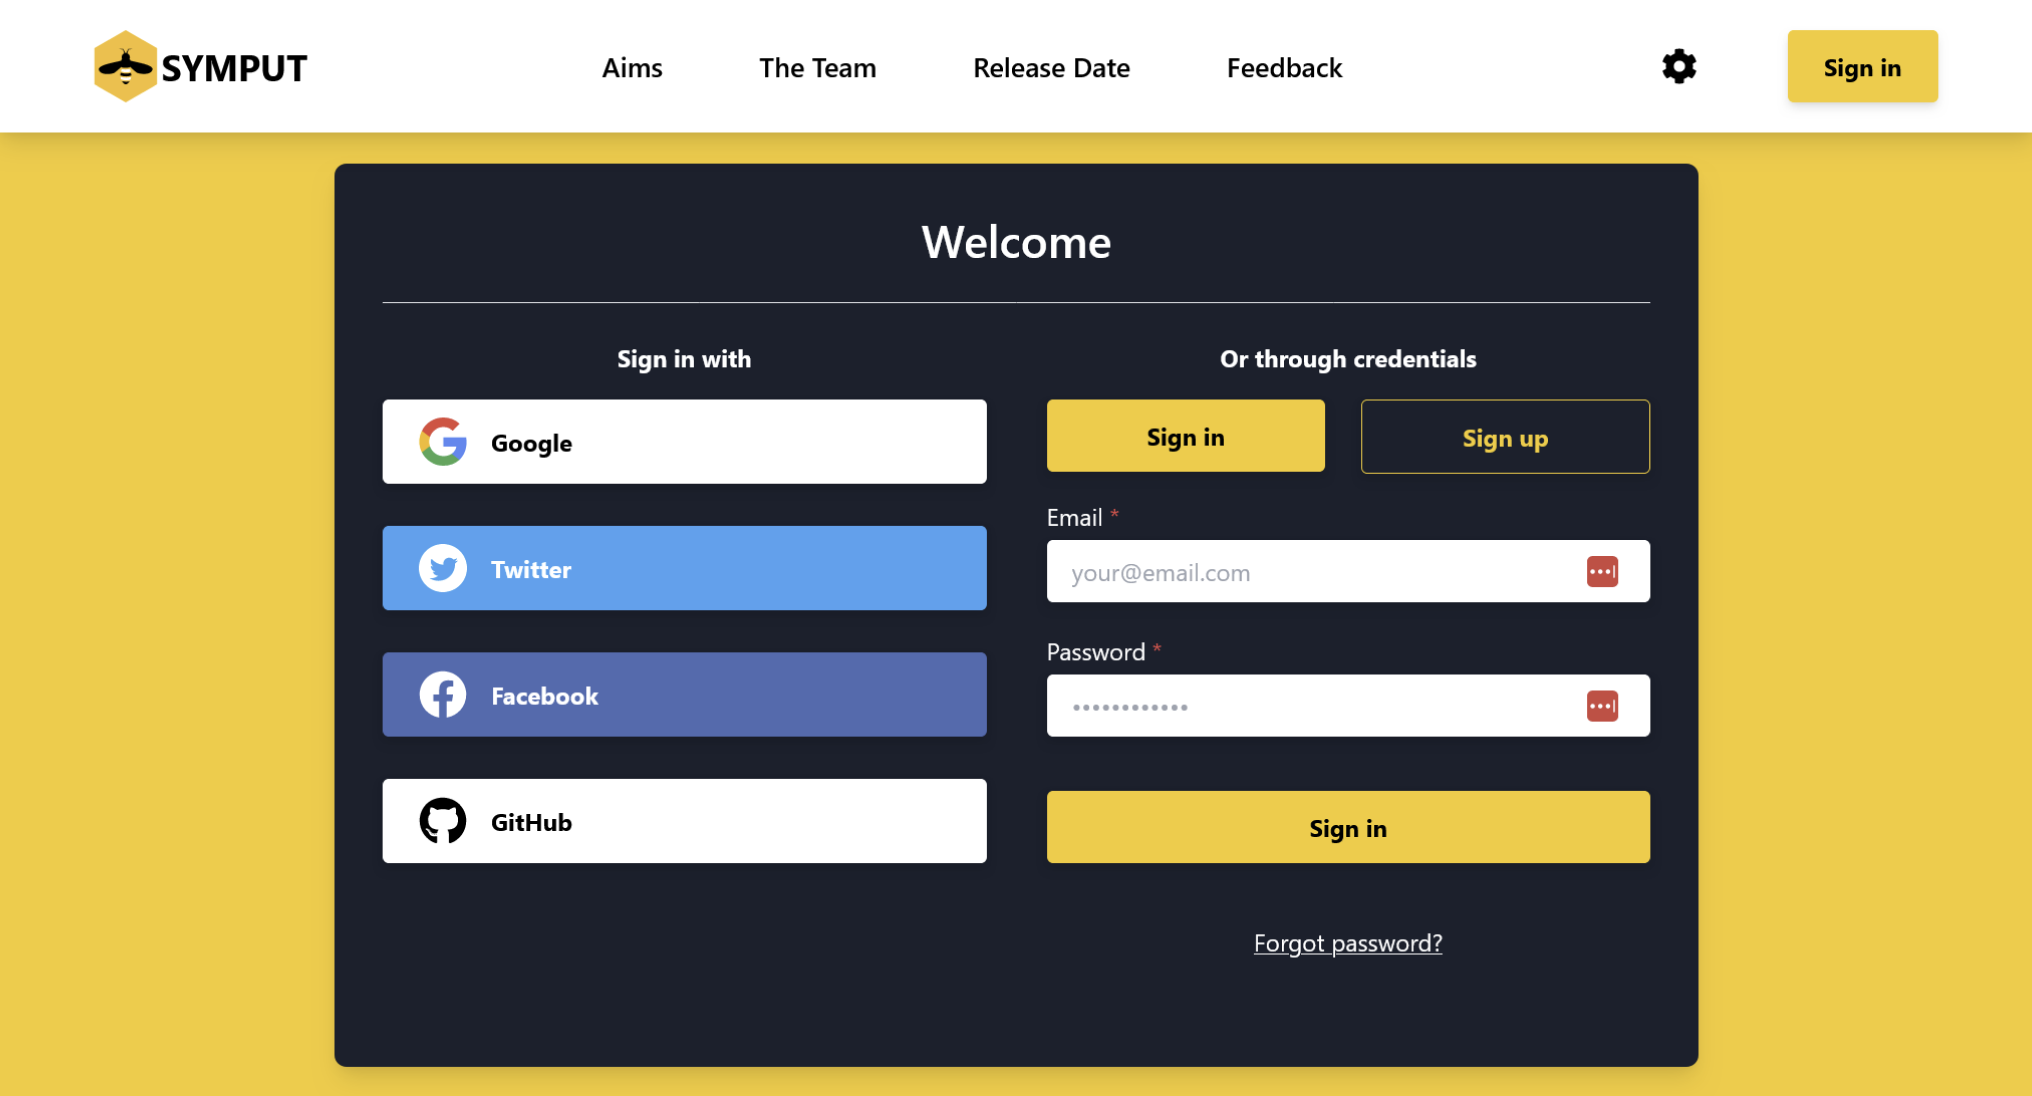Open The Team dropdown section
Viewport: 2032px width, 1096px height.
pos(815,65)
